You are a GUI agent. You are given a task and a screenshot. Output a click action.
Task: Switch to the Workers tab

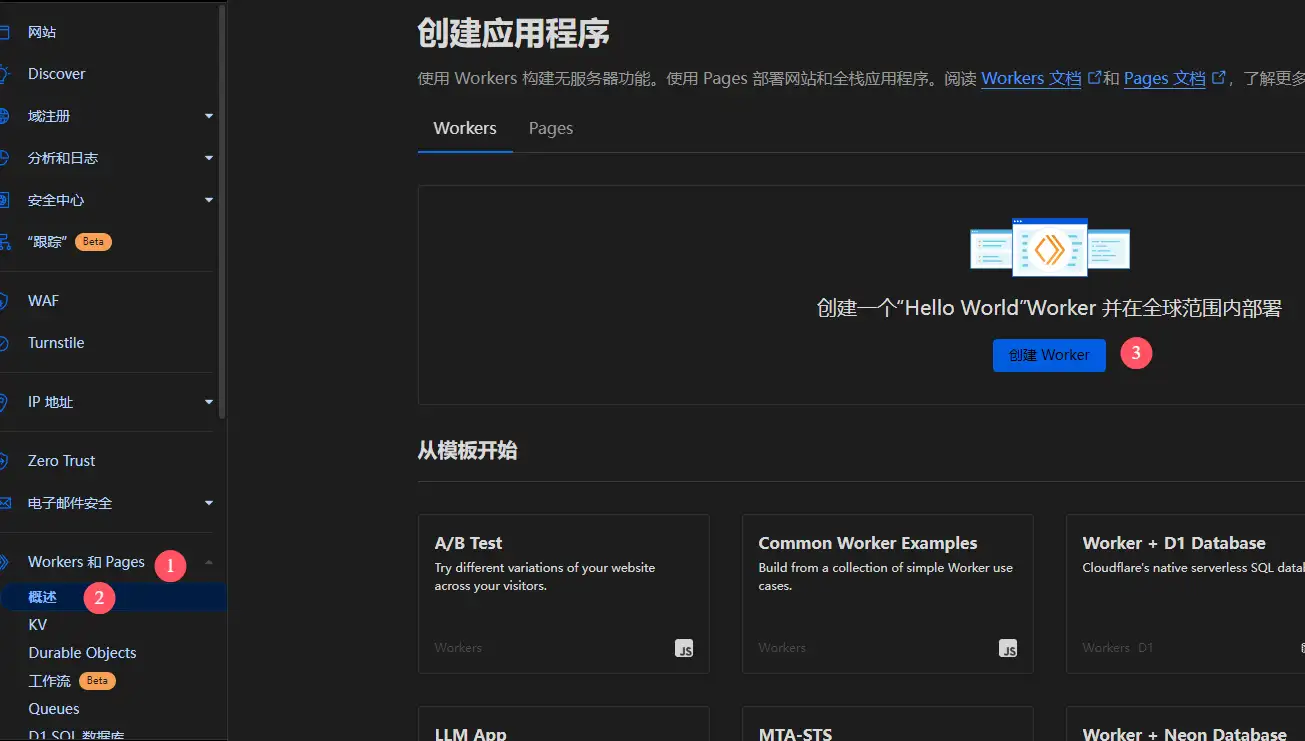pyautogui.click(x=465, y=128)
